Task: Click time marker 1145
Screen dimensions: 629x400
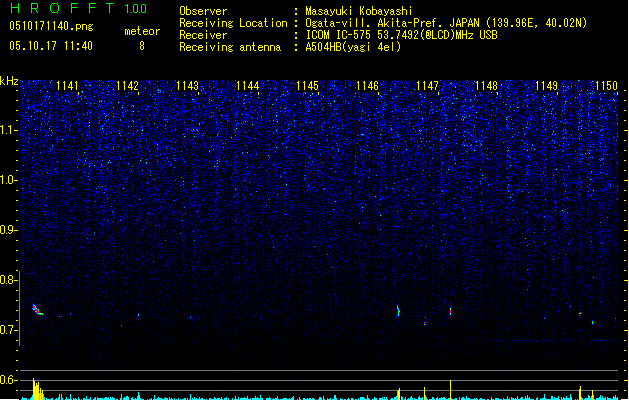Action: (307, 86)
